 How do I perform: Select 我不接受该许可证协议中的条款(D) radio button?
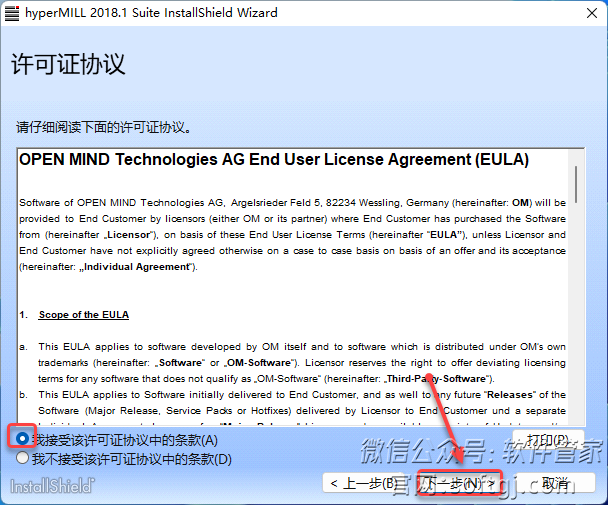(x=22, y=458)
